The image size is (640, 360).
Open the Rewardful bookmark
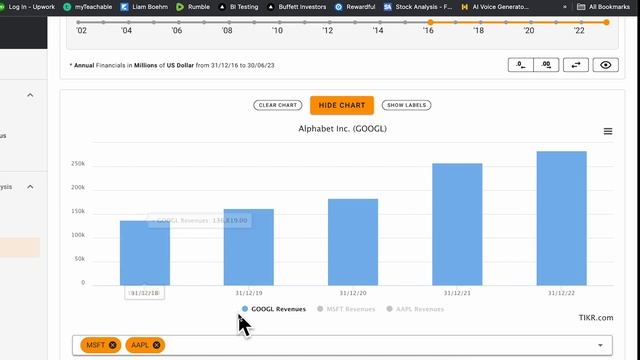tap(355, 7)
